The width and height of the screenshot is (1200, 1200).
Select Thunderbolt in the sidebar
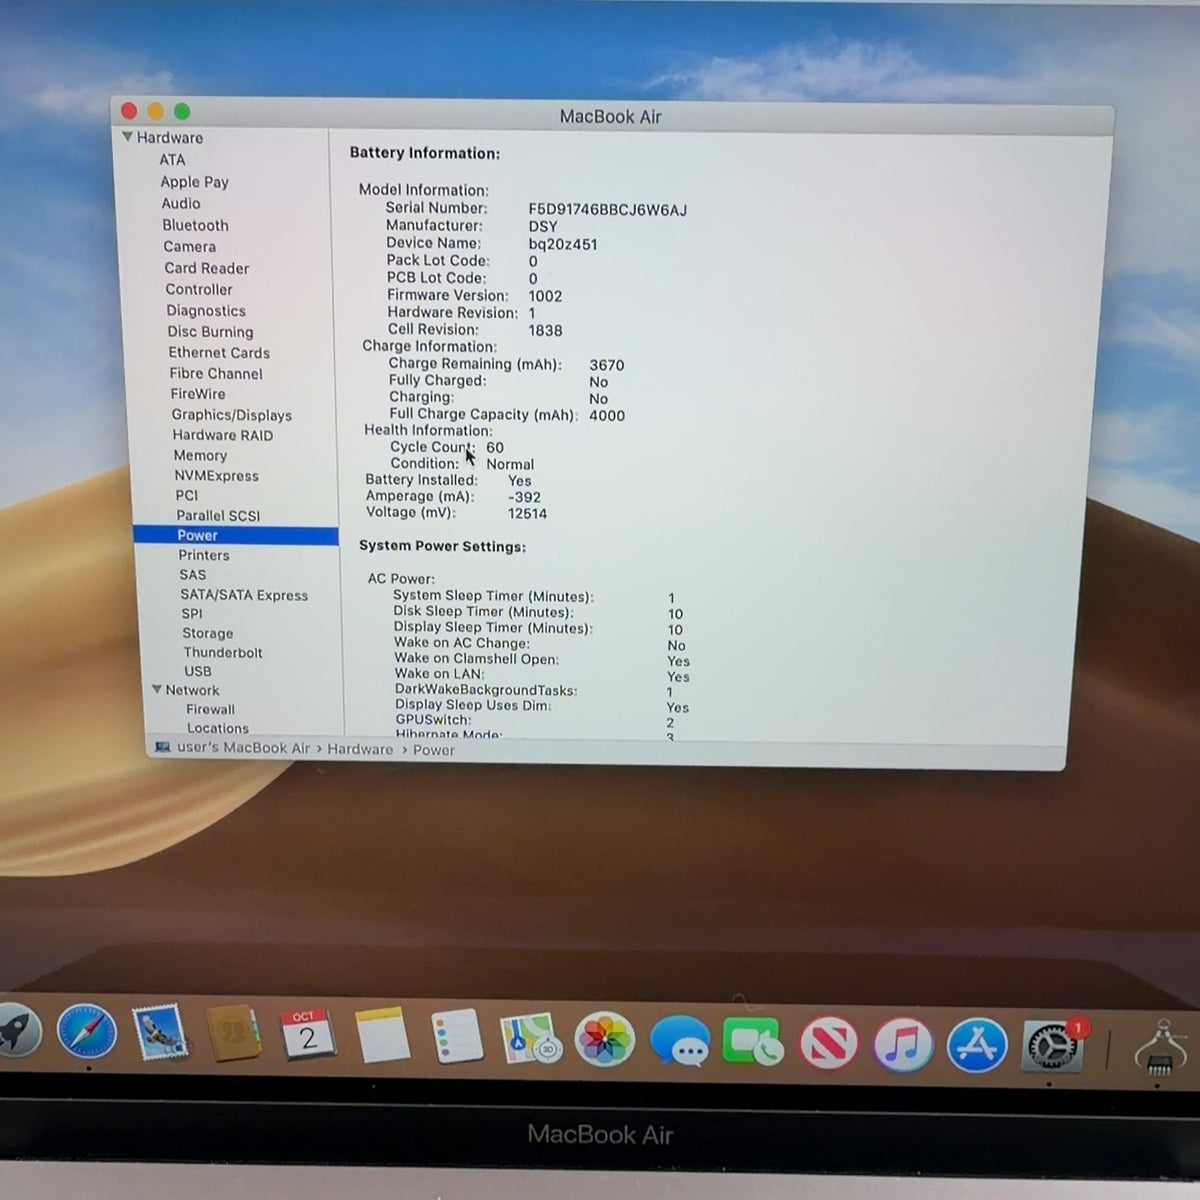pos(223,652)
